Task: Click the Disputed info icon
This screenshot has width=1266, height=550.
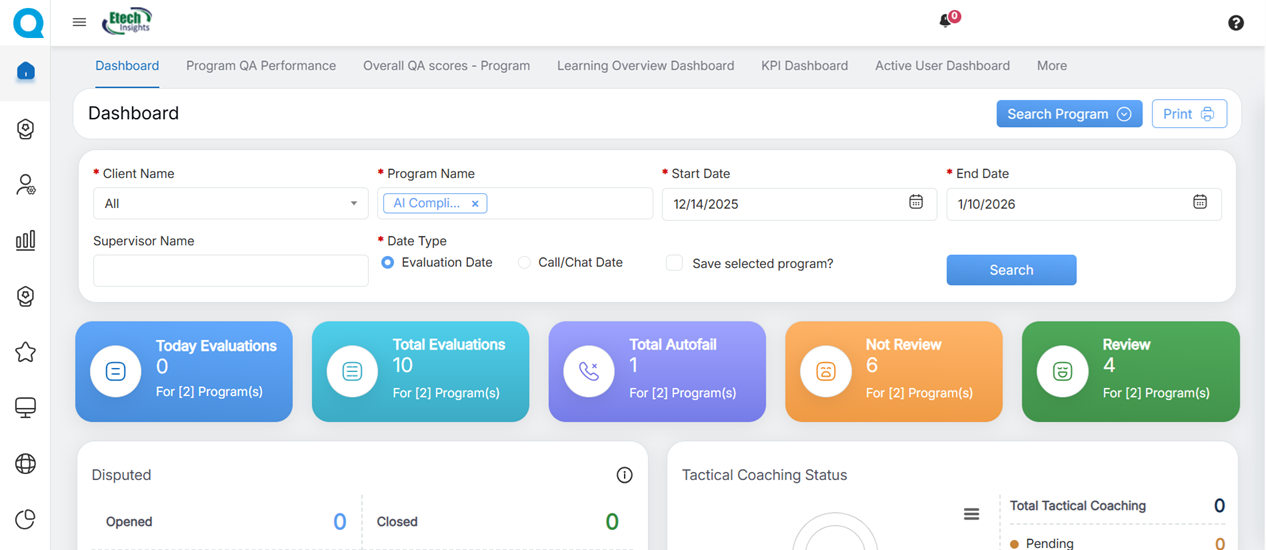Action: 624,475
